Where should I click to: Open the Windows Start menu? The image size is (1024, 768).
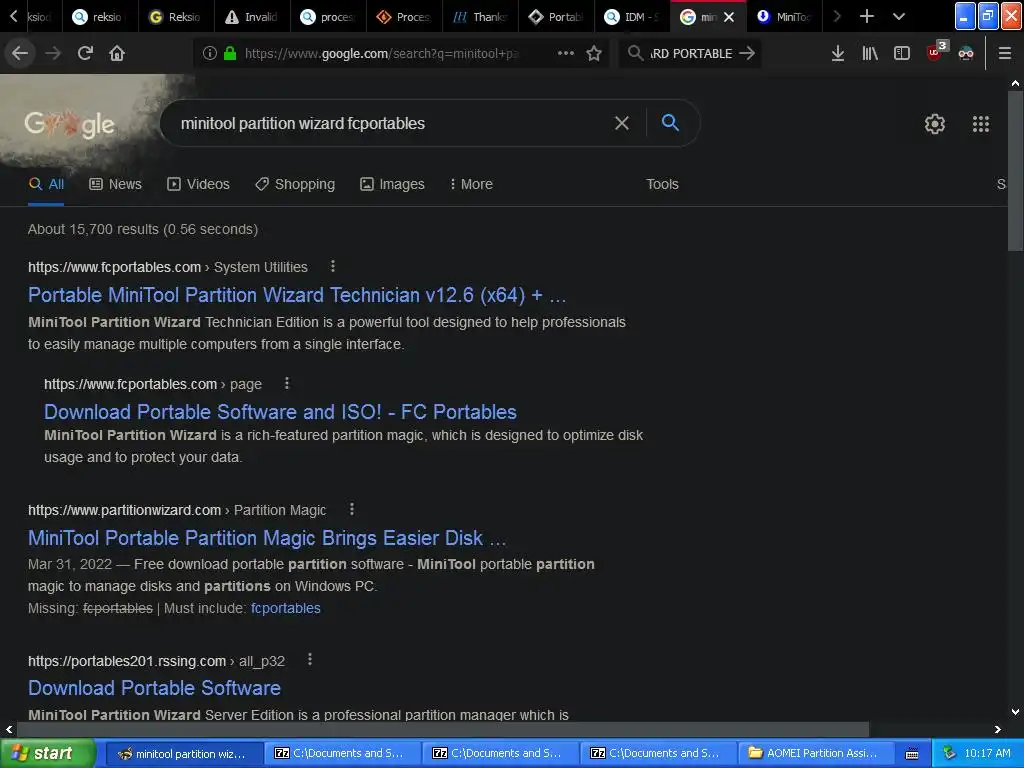[x=48, y=753]
